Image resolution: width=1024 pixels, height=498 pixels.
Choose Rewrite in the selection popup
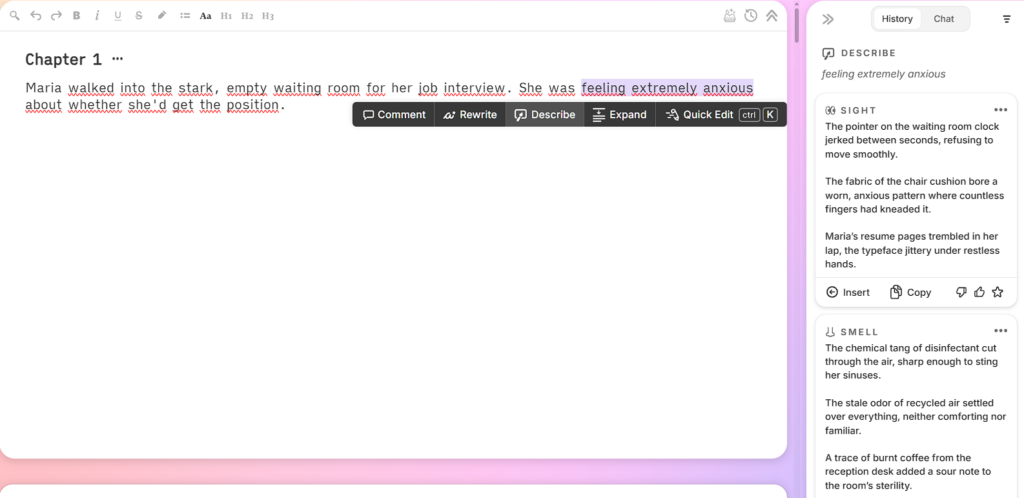[x=470, y=115]
